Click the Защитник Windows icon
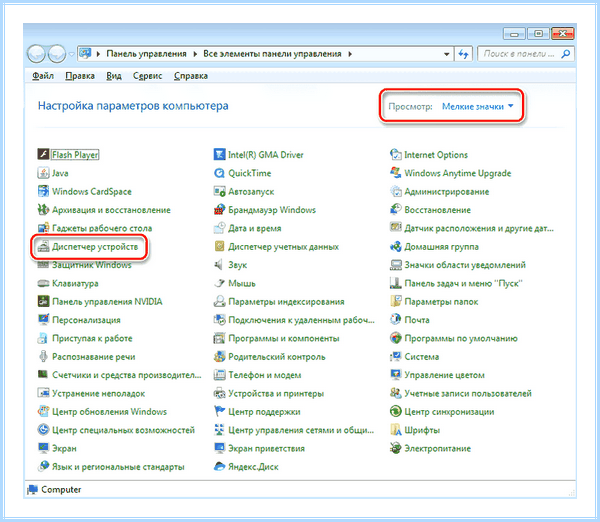 click(x=43, y=265)
